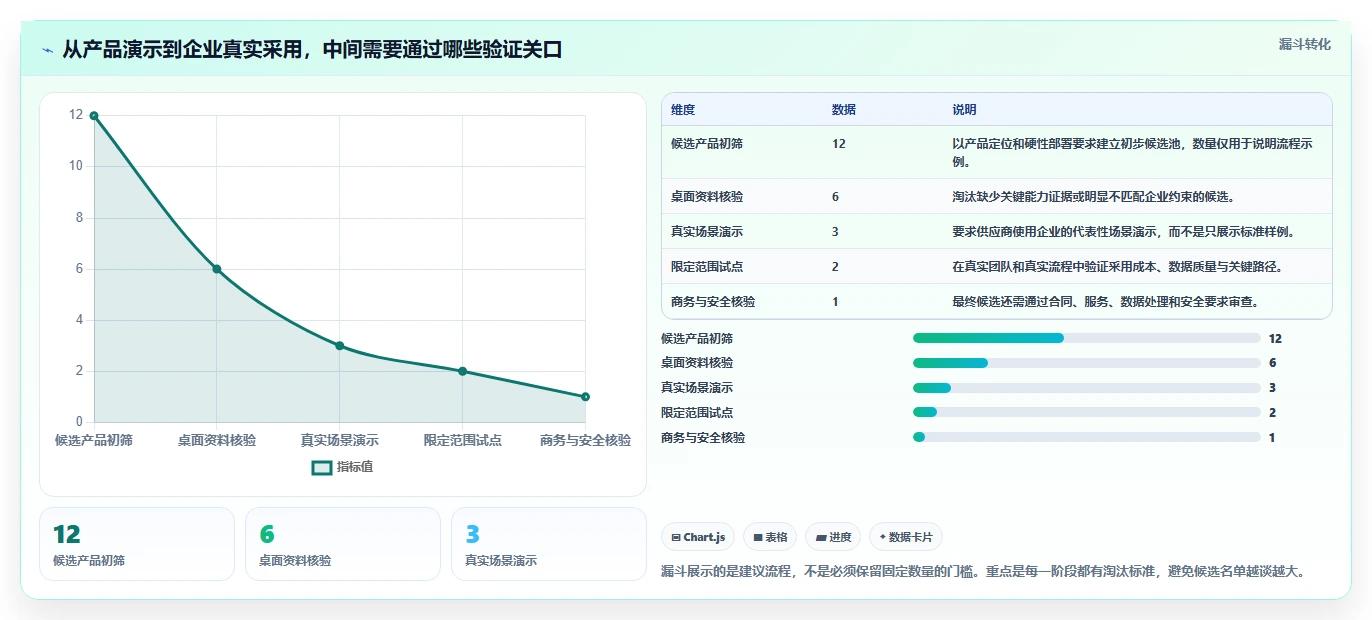Viewport: 1372px width, 620px height.
Task: Click the 指标值 legend label
Action: click(355, 467)
